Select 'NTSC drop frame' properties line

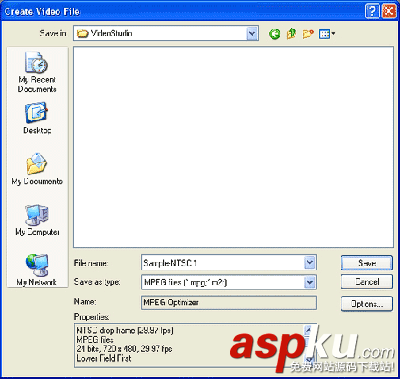tap(125, 331)
